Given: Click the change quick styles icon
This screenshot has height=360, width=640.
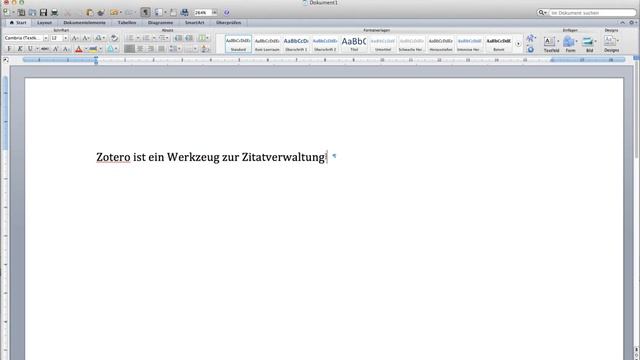Looking at the screenshot, I should pos(531,38).
